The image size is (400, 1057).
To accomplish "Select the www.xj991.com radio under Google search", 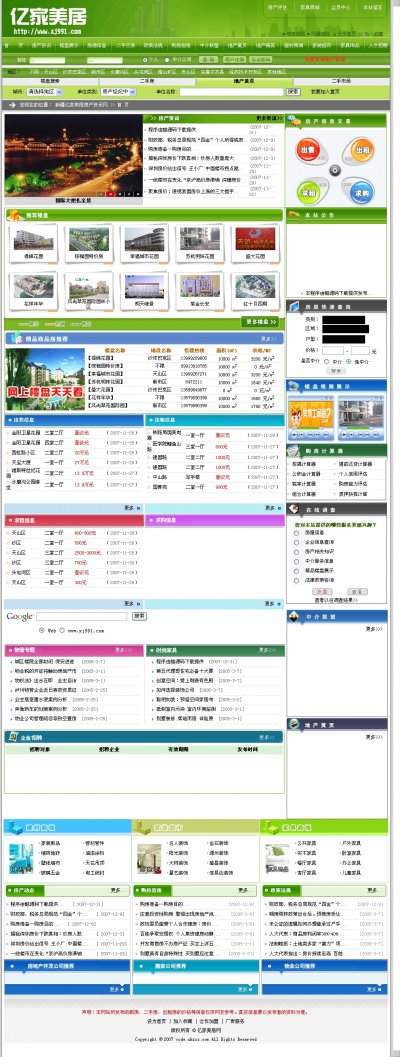I will click(62, 630).
